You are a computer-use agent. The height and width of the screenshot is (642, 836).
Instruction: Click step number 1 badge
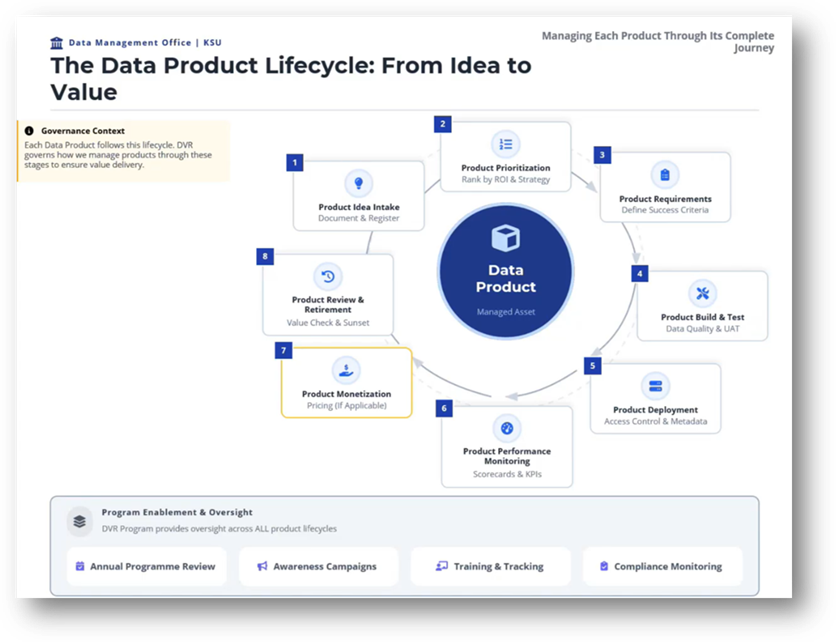click(x=295, y=163)
